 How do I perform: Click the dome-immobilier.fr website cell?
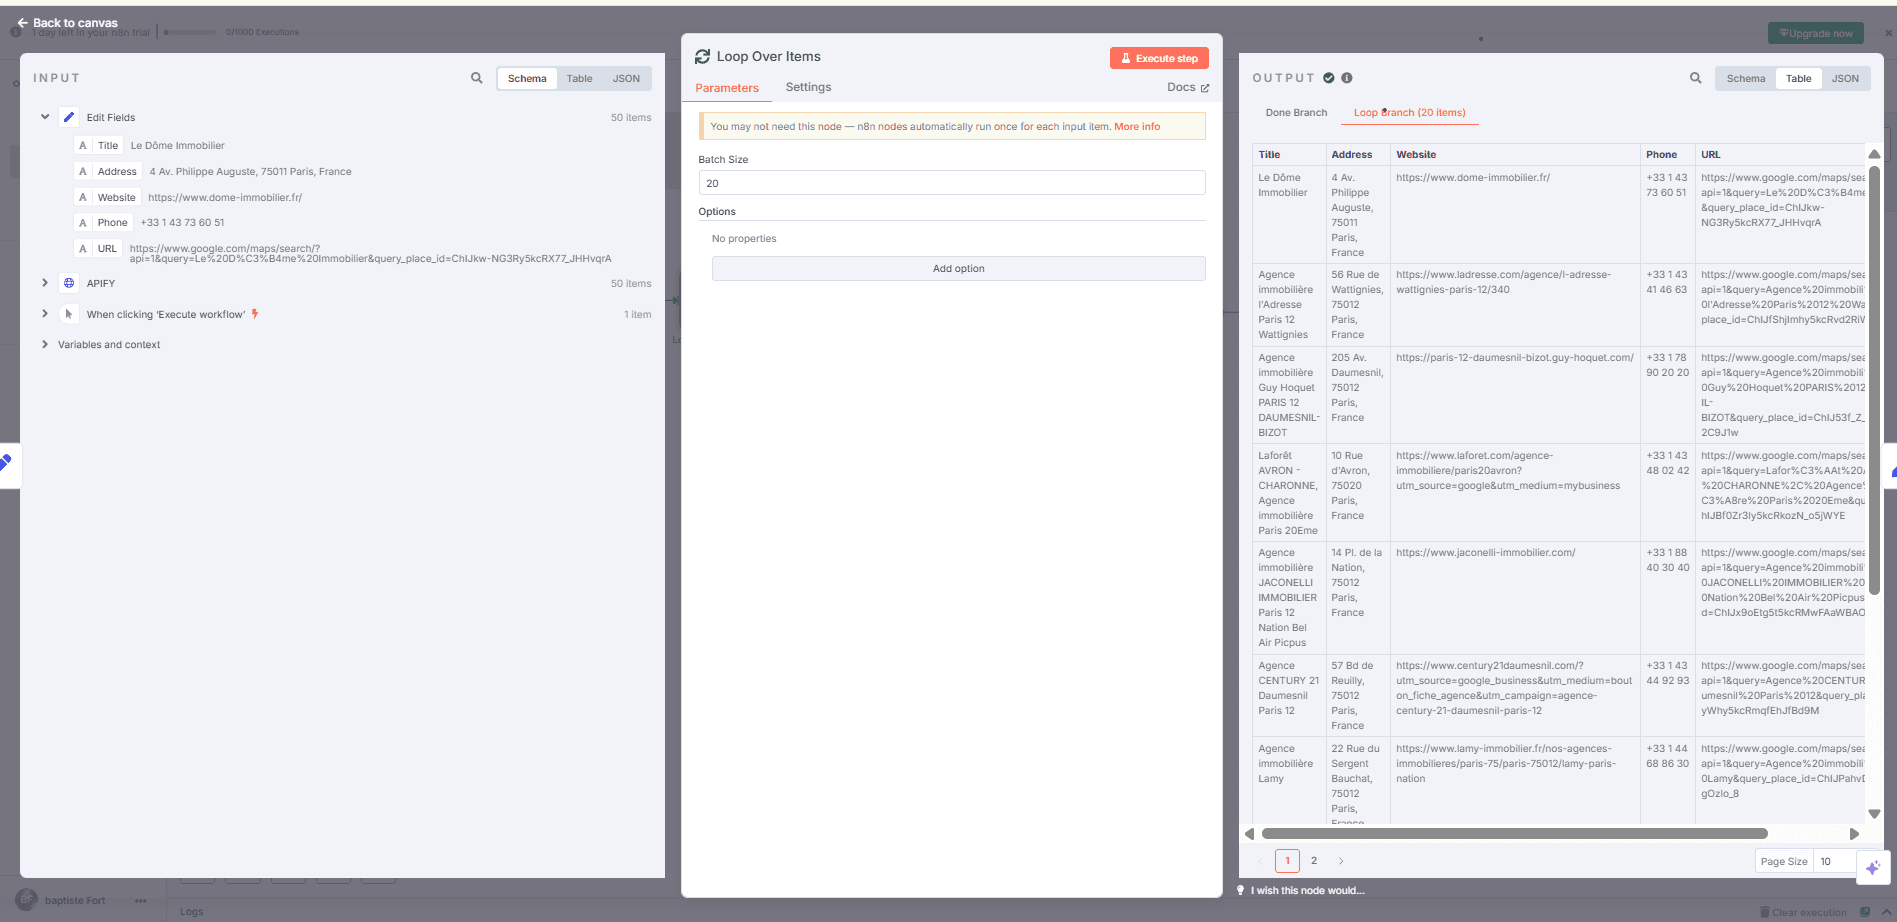pyautogui.click(x=1515, y=215)
